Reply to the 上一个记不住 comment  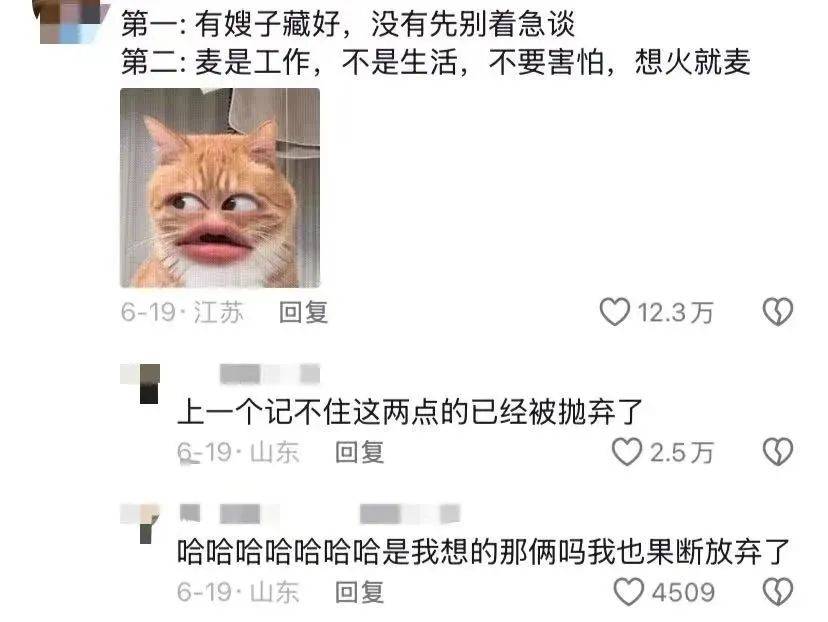point(360,452)
